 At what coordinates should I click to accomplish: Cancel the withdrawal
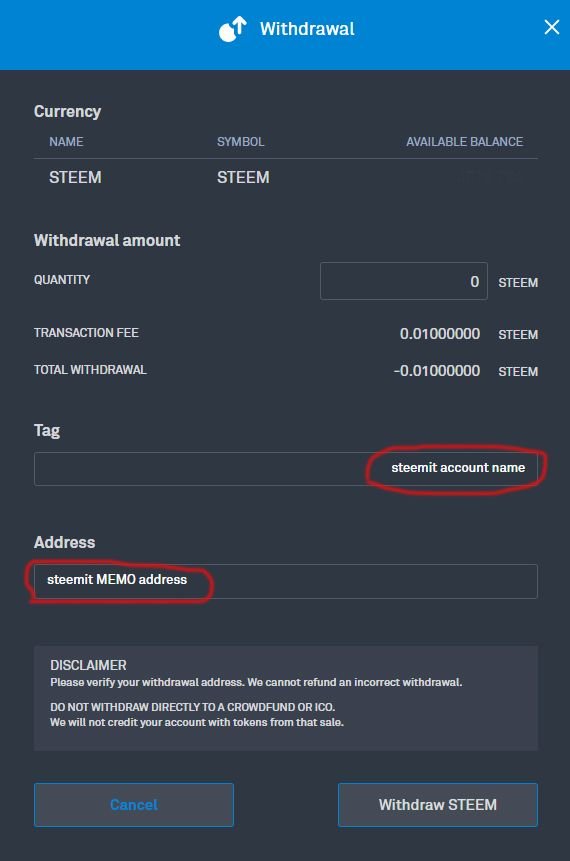[134, 804]
